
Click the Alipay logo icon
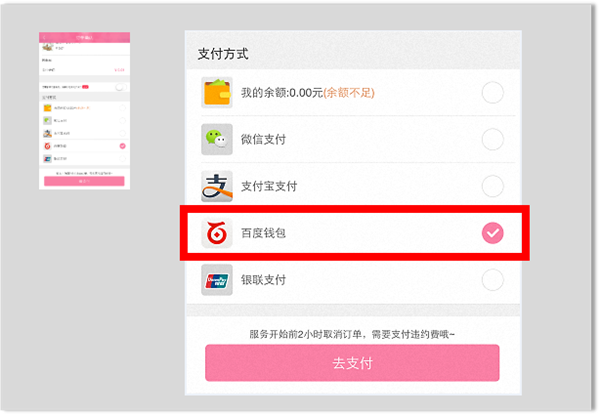point(216,186)
